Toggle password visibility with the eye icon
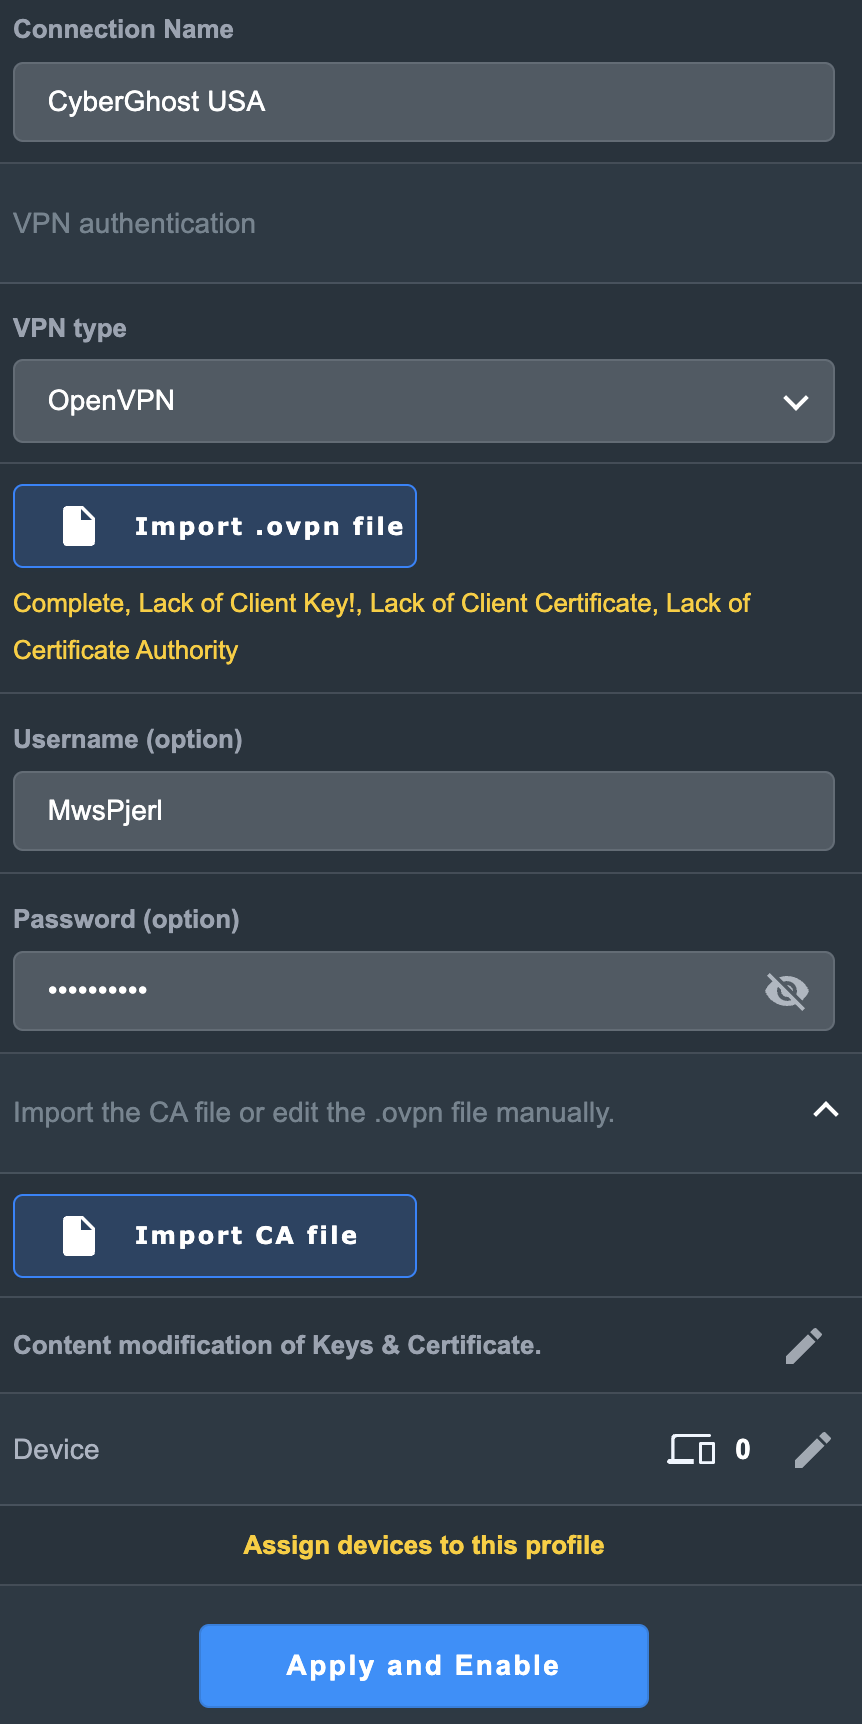 tap(787, 991)
